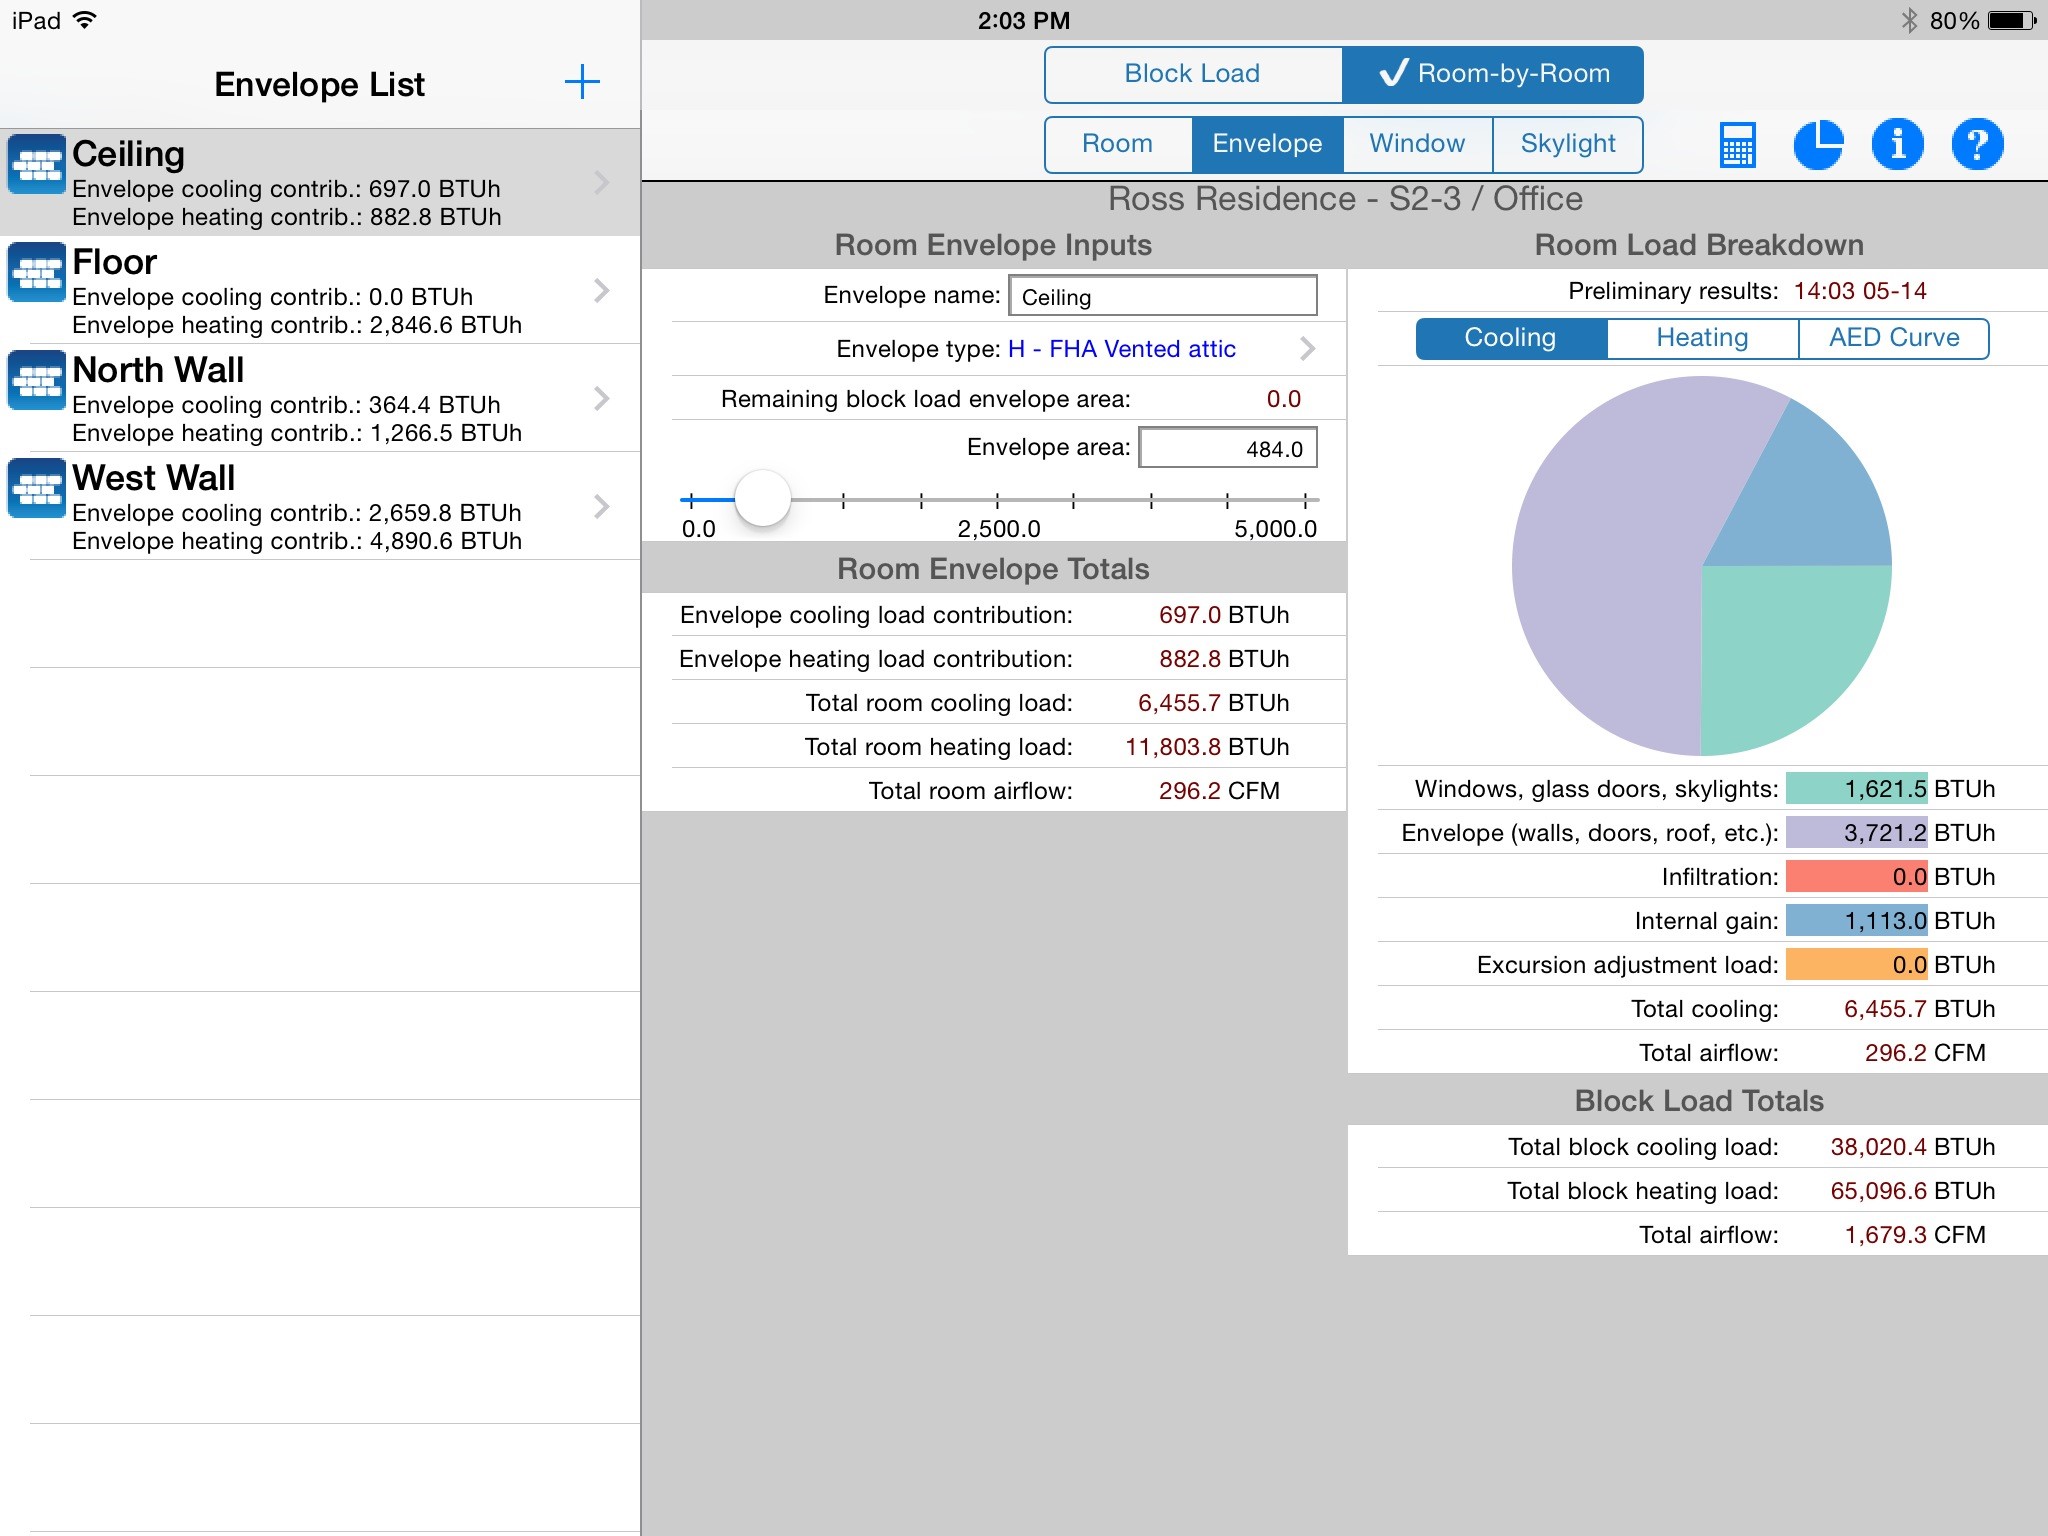Show the Cooling breakdown
2048x1536 pixels.
tap(1511, 338)
